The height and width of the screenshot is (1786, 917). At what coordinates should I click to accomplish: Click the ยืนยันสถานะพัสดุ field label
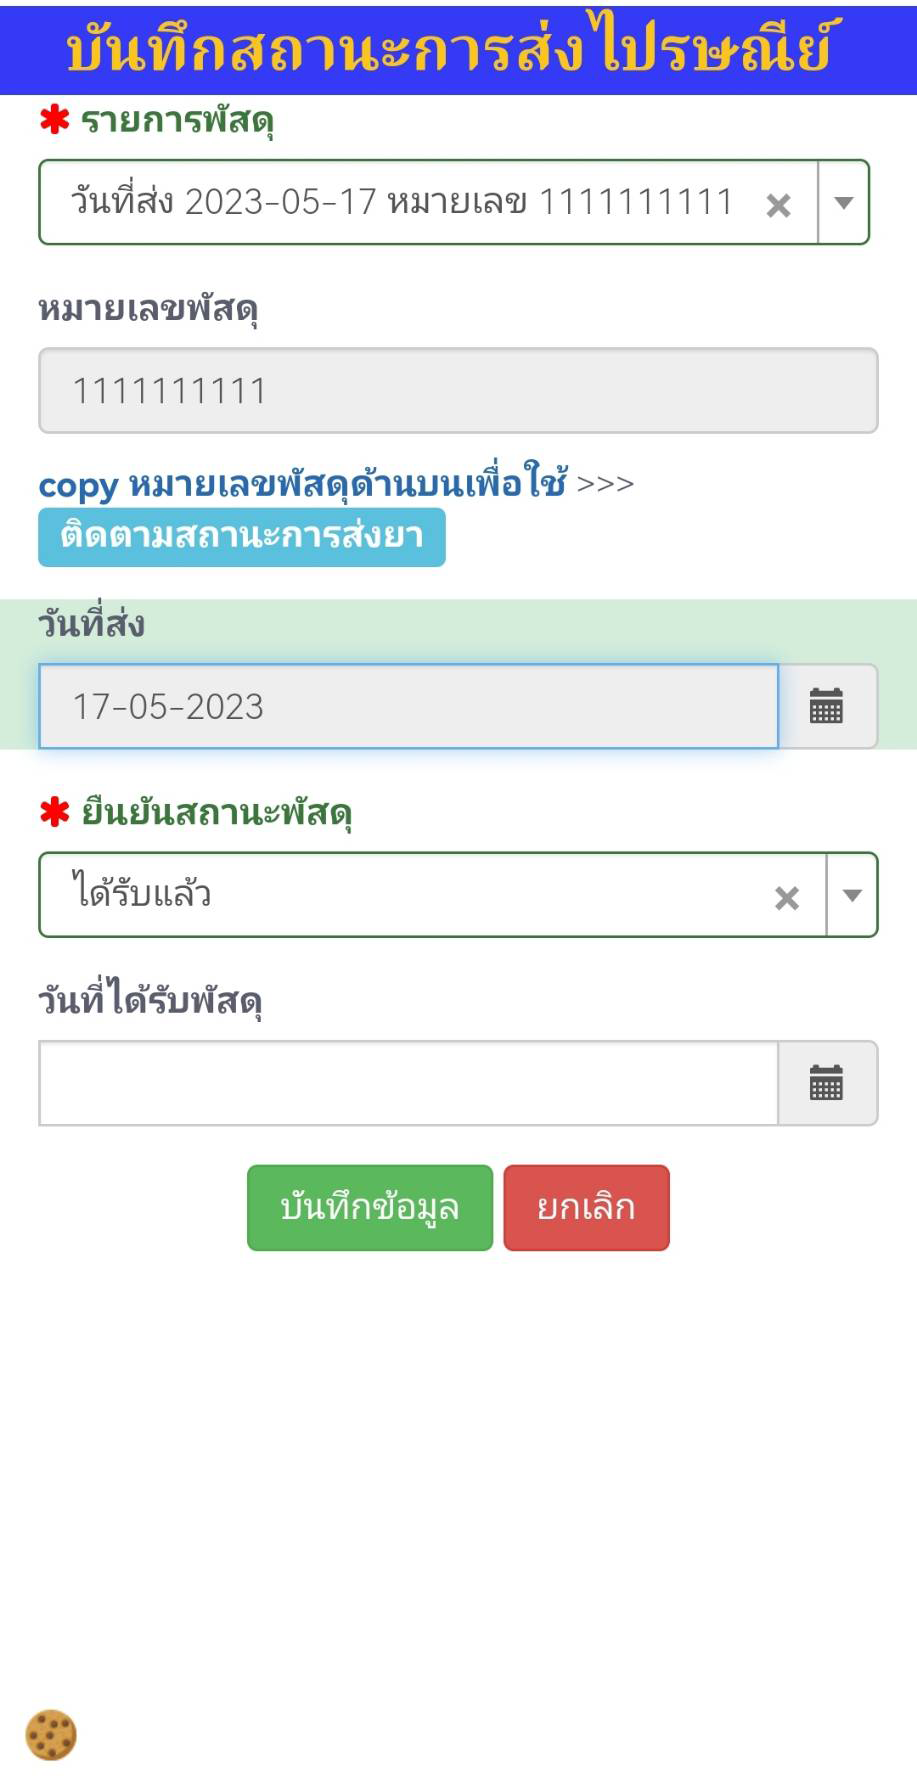216,813
